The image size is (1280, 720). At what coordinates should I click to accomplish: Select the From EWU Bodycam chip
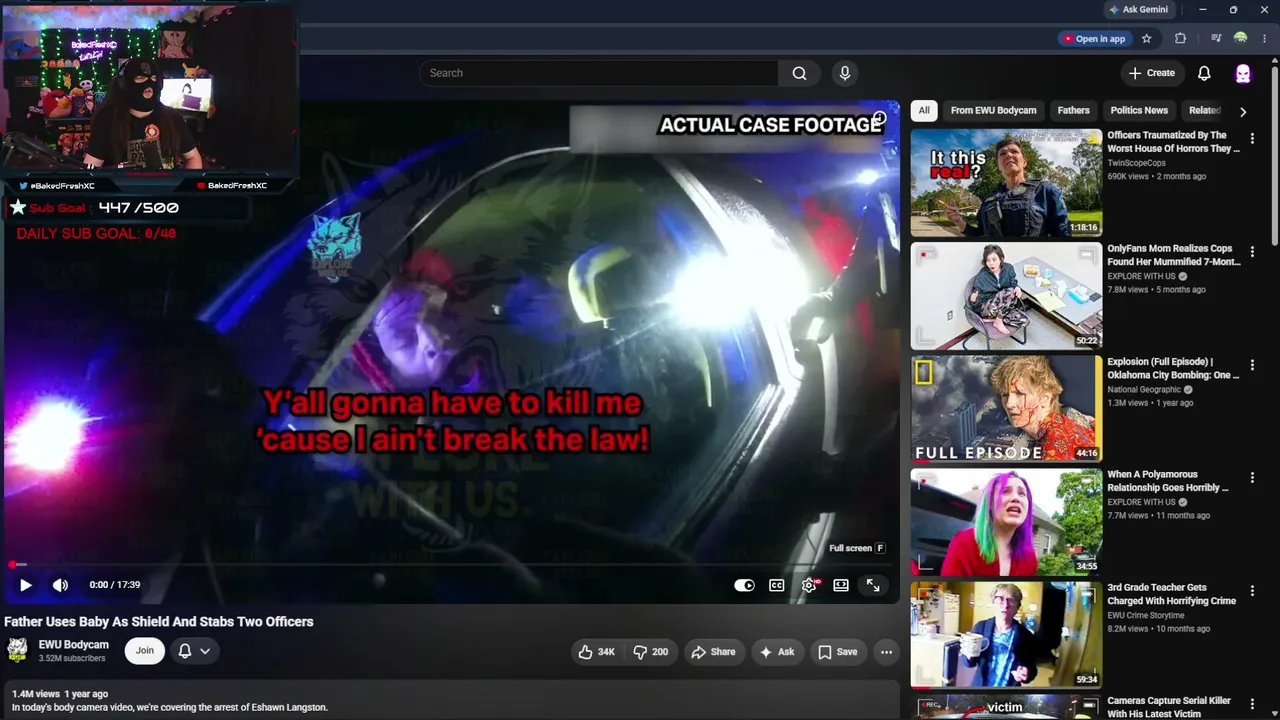pyautogui.click(x=993, y=111)
